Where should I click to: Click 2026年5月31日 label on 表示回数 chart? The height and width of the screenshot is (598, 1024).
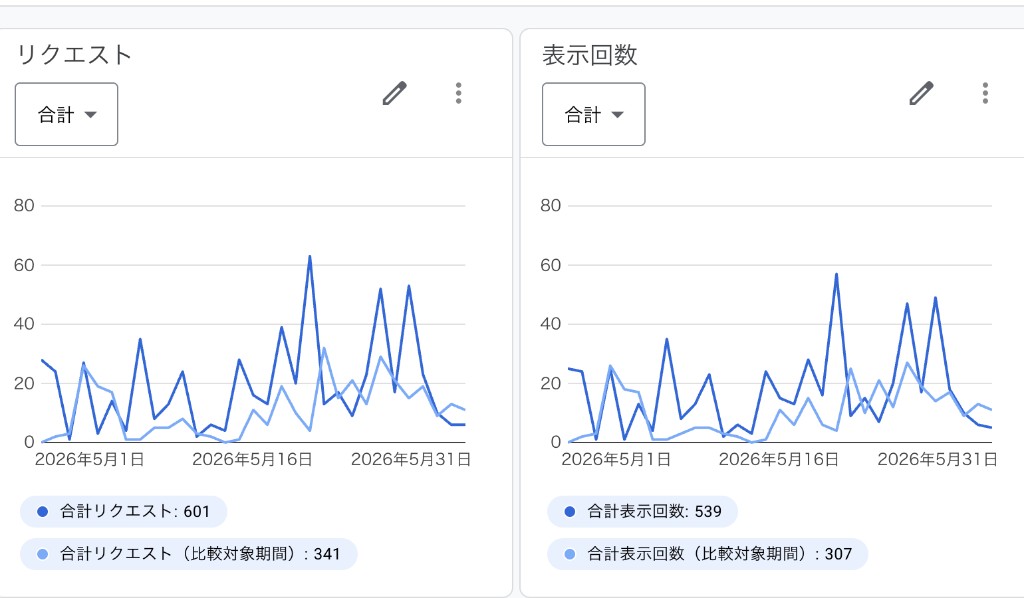pos(937,460)
